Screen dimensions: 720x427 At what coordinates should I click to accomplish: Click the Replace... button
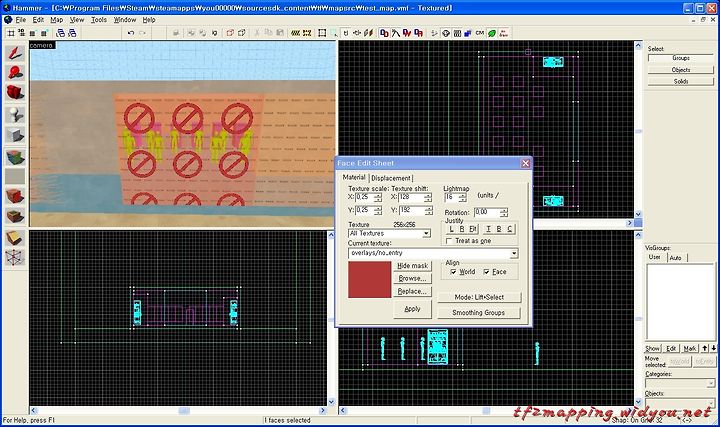[412, 291]
